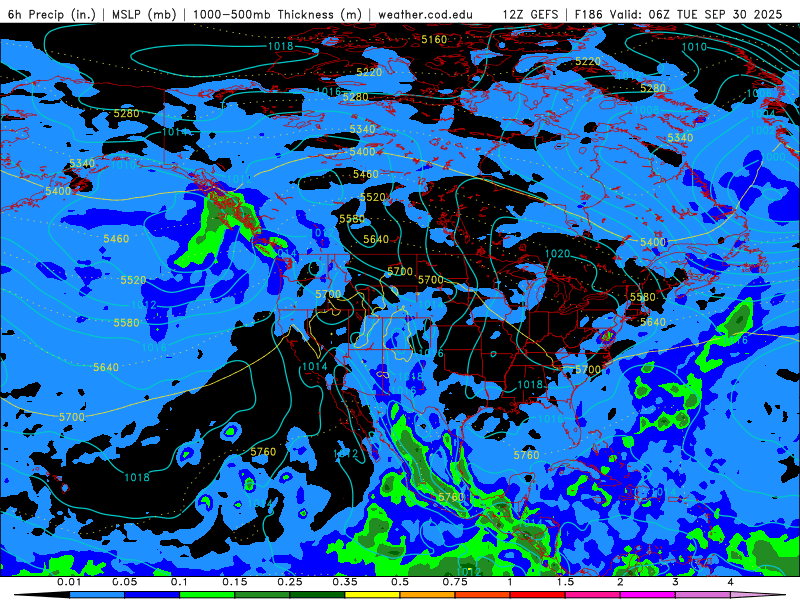Click the magenta 2–3 legend swatch
The width and height of the screenshot is (800, 600).
coord(648,595)
